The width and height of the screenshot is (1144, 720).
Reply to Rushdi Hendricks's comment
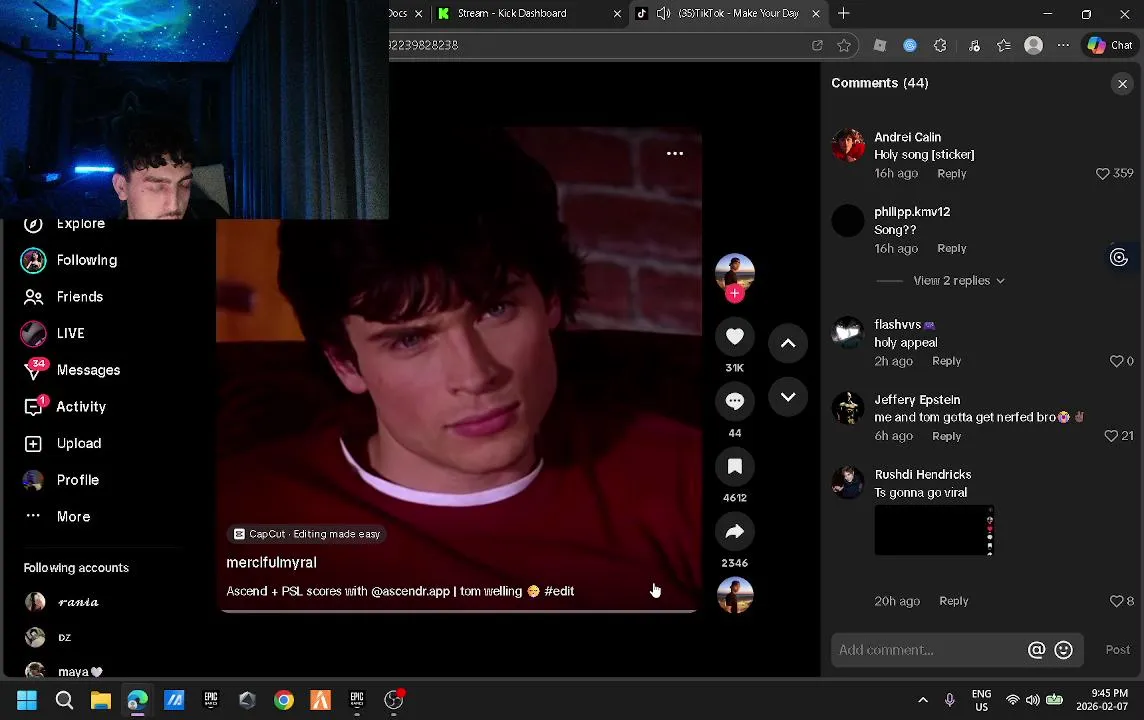pyautogui.click(x=954, y=601)
